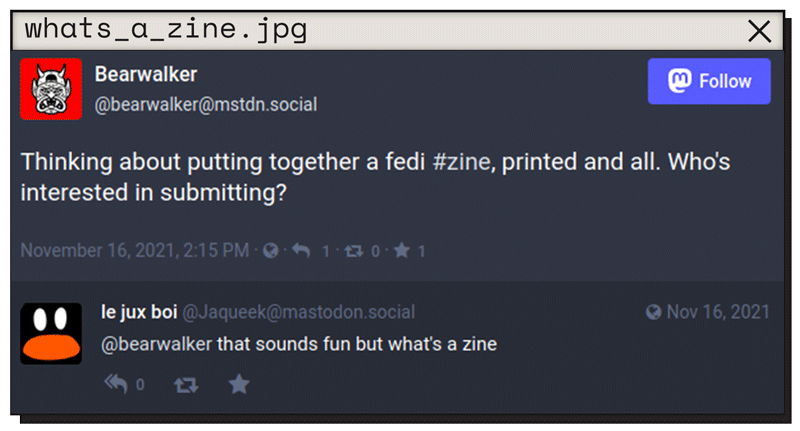This screenshot has width=800, height=431.
Task: Open the Bearwalker display name profile
Action: click(x=146, y=74)
